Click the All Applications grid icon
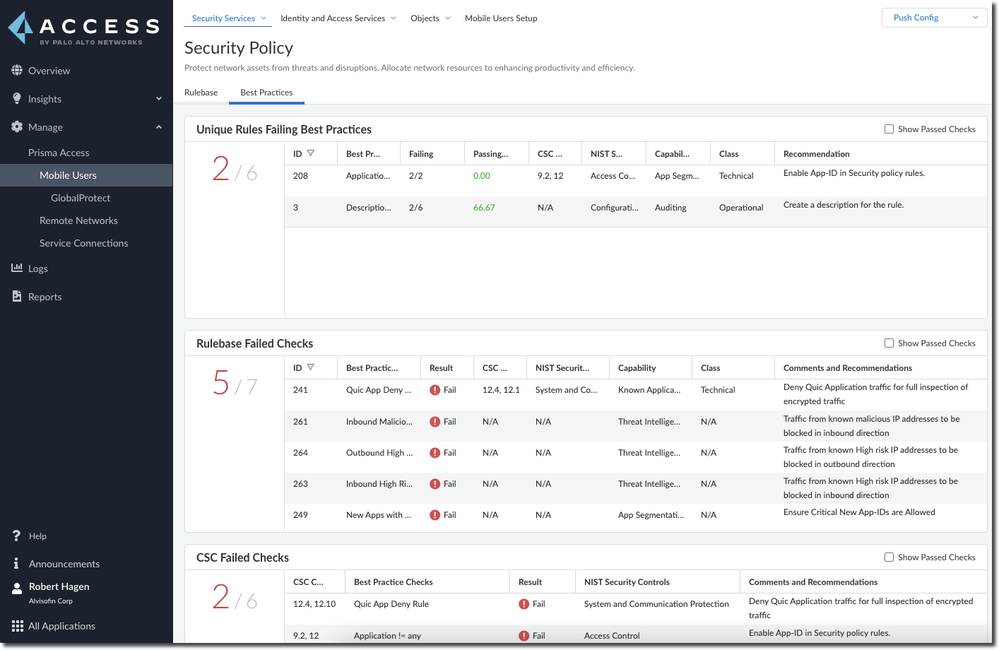 [17, 625]
